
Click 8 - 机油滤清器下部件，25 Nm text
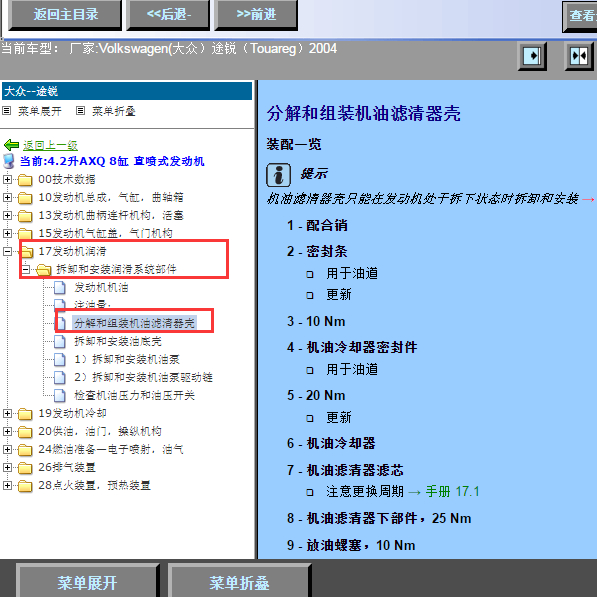point(379,518)
